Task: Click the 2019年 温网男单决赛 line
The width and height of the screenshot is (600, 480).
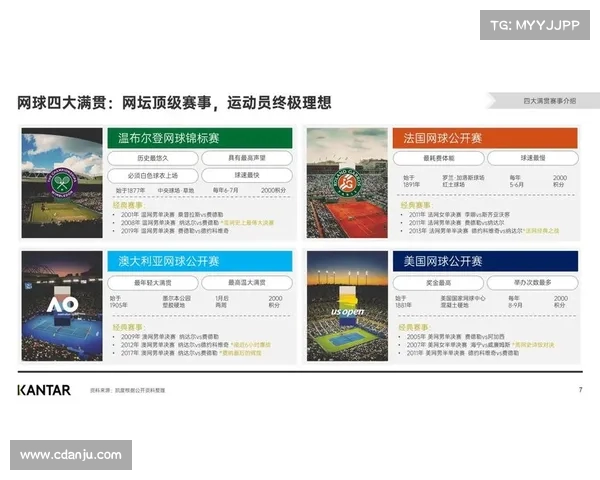Action: pos(175,231)
